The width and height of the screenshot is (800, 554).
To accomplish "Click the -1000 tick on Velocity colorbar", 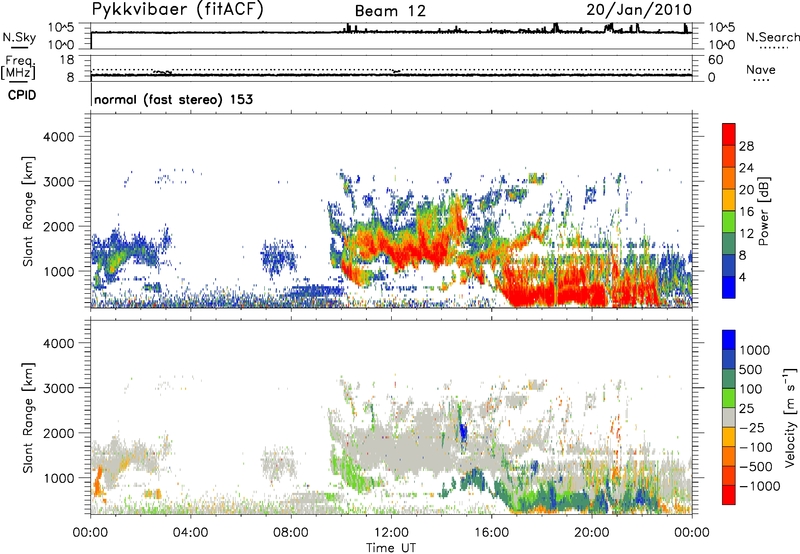I will point(760,486).
